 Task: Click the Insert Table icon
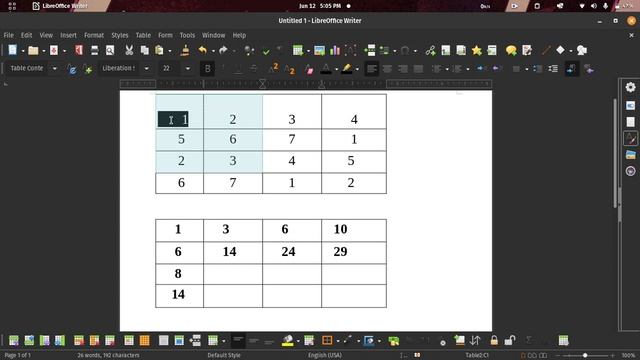pos(298,50)
